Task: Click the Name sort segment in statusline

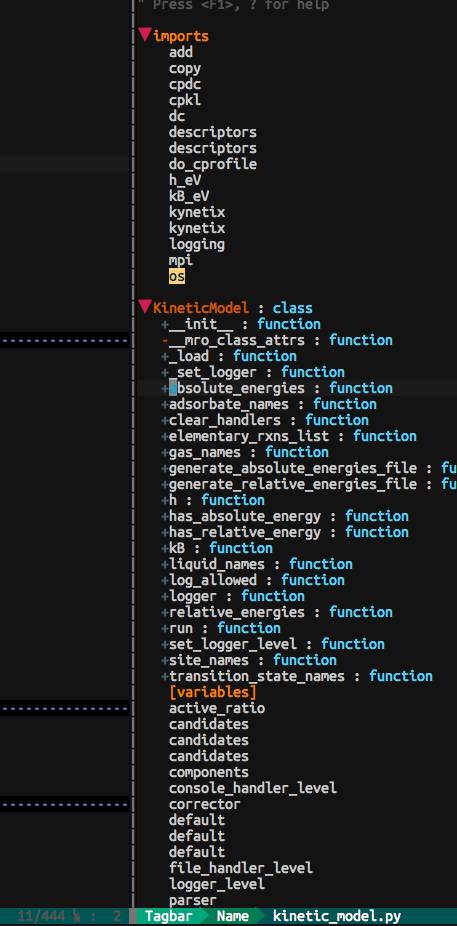Action: click(x=233, y=917)
